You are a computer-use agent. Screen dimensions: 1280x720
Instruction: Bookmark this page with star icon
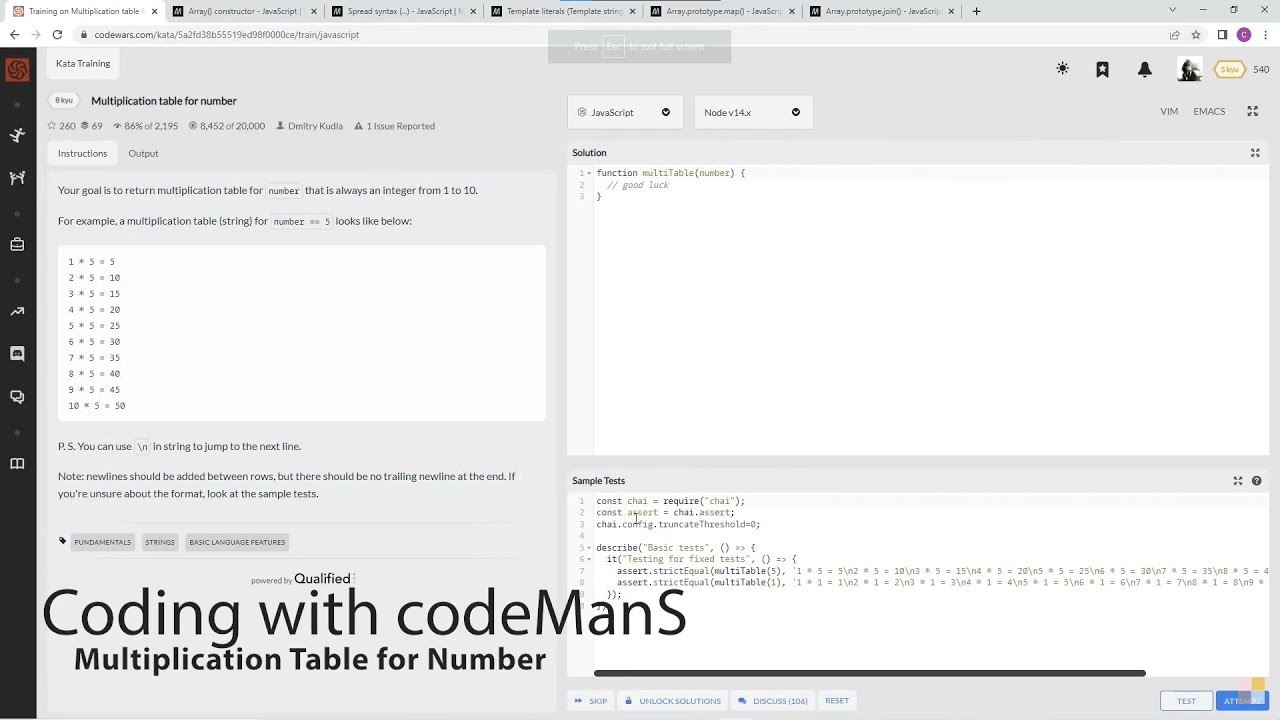pyautogui.click(x=1195, y=34)
